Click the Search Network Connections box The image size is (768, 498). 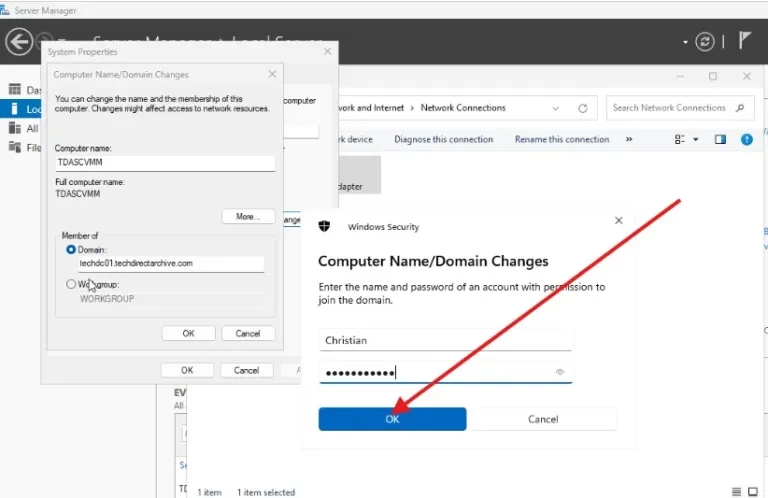pyautogui.click(x=680, y=108)
